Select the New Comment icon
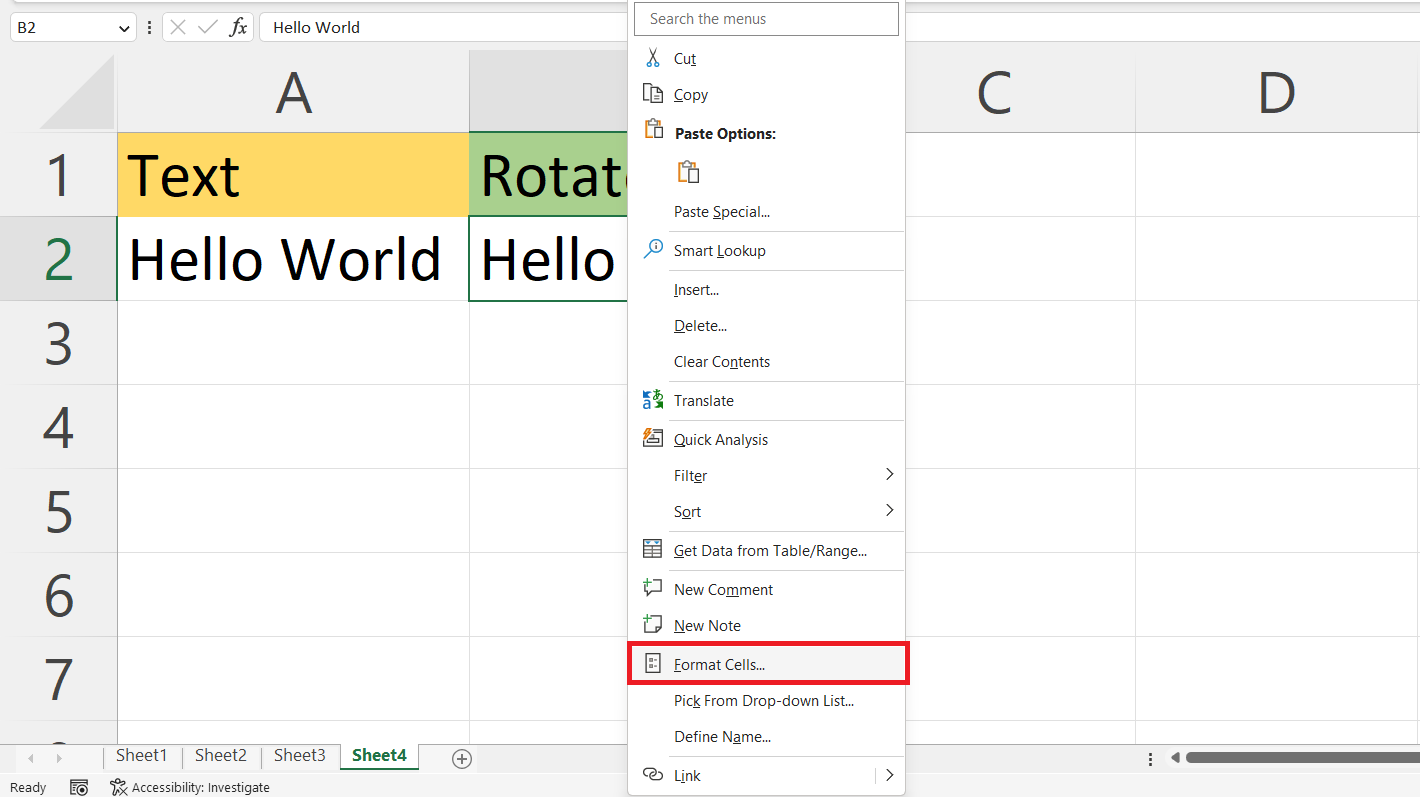Image resolution: width=1420 pixels, height=797 pixels. pos(654,587)
